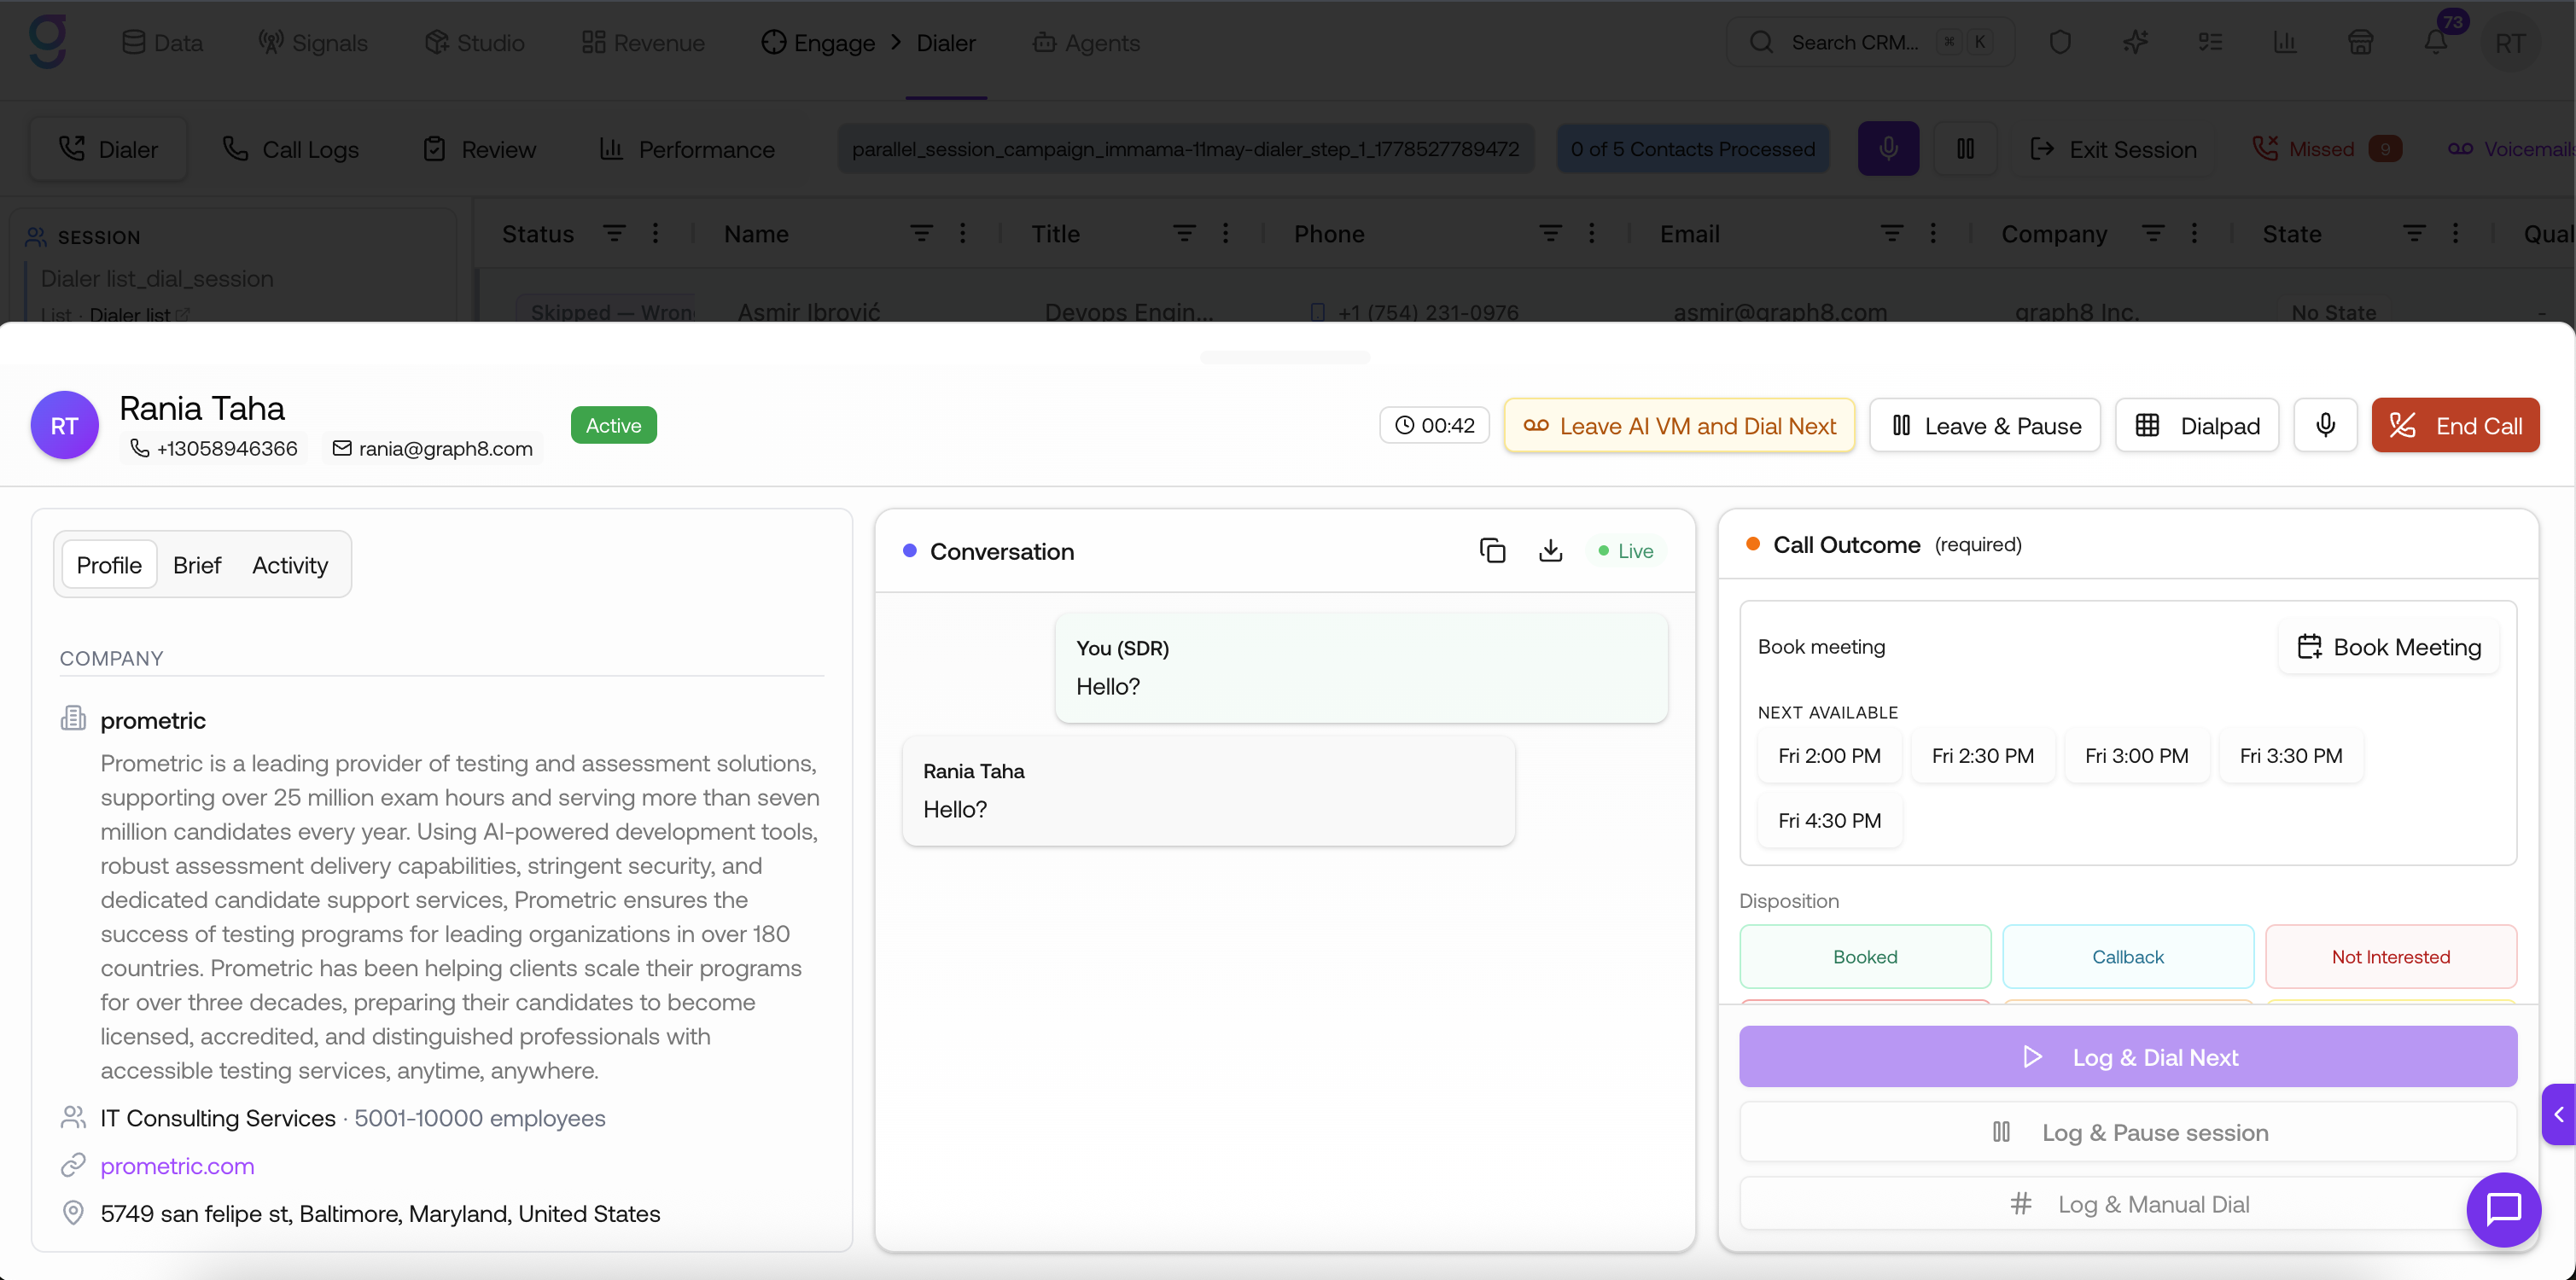Open the bar chart icon in top bar
This screenshot has width=2576, height=1280.
coord(2285,42)
